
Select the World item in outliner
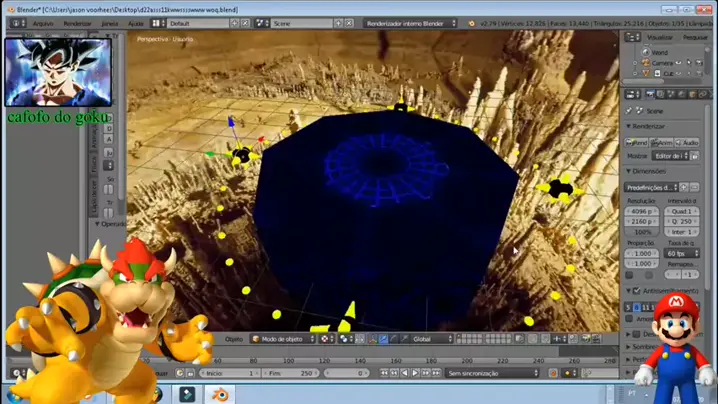655,52
